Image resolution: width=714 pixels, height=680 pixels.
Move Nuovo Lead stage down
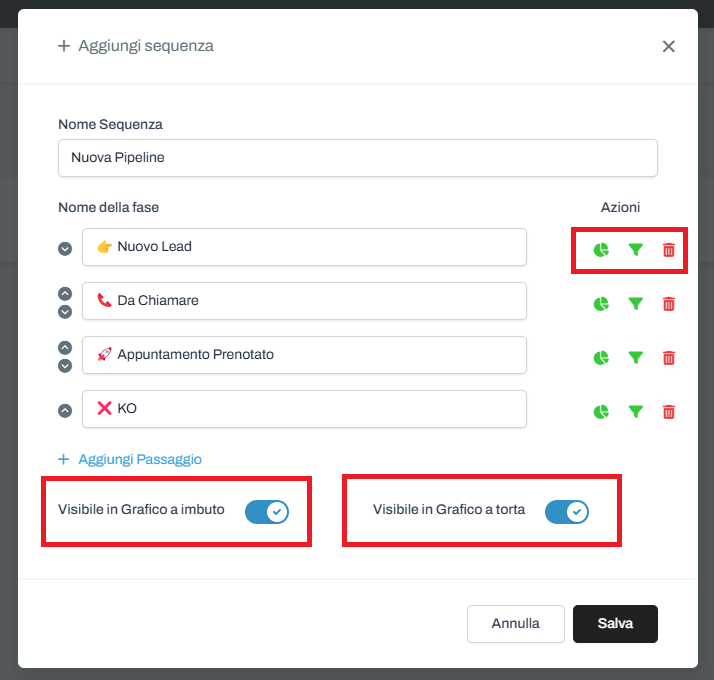(65, 248)
